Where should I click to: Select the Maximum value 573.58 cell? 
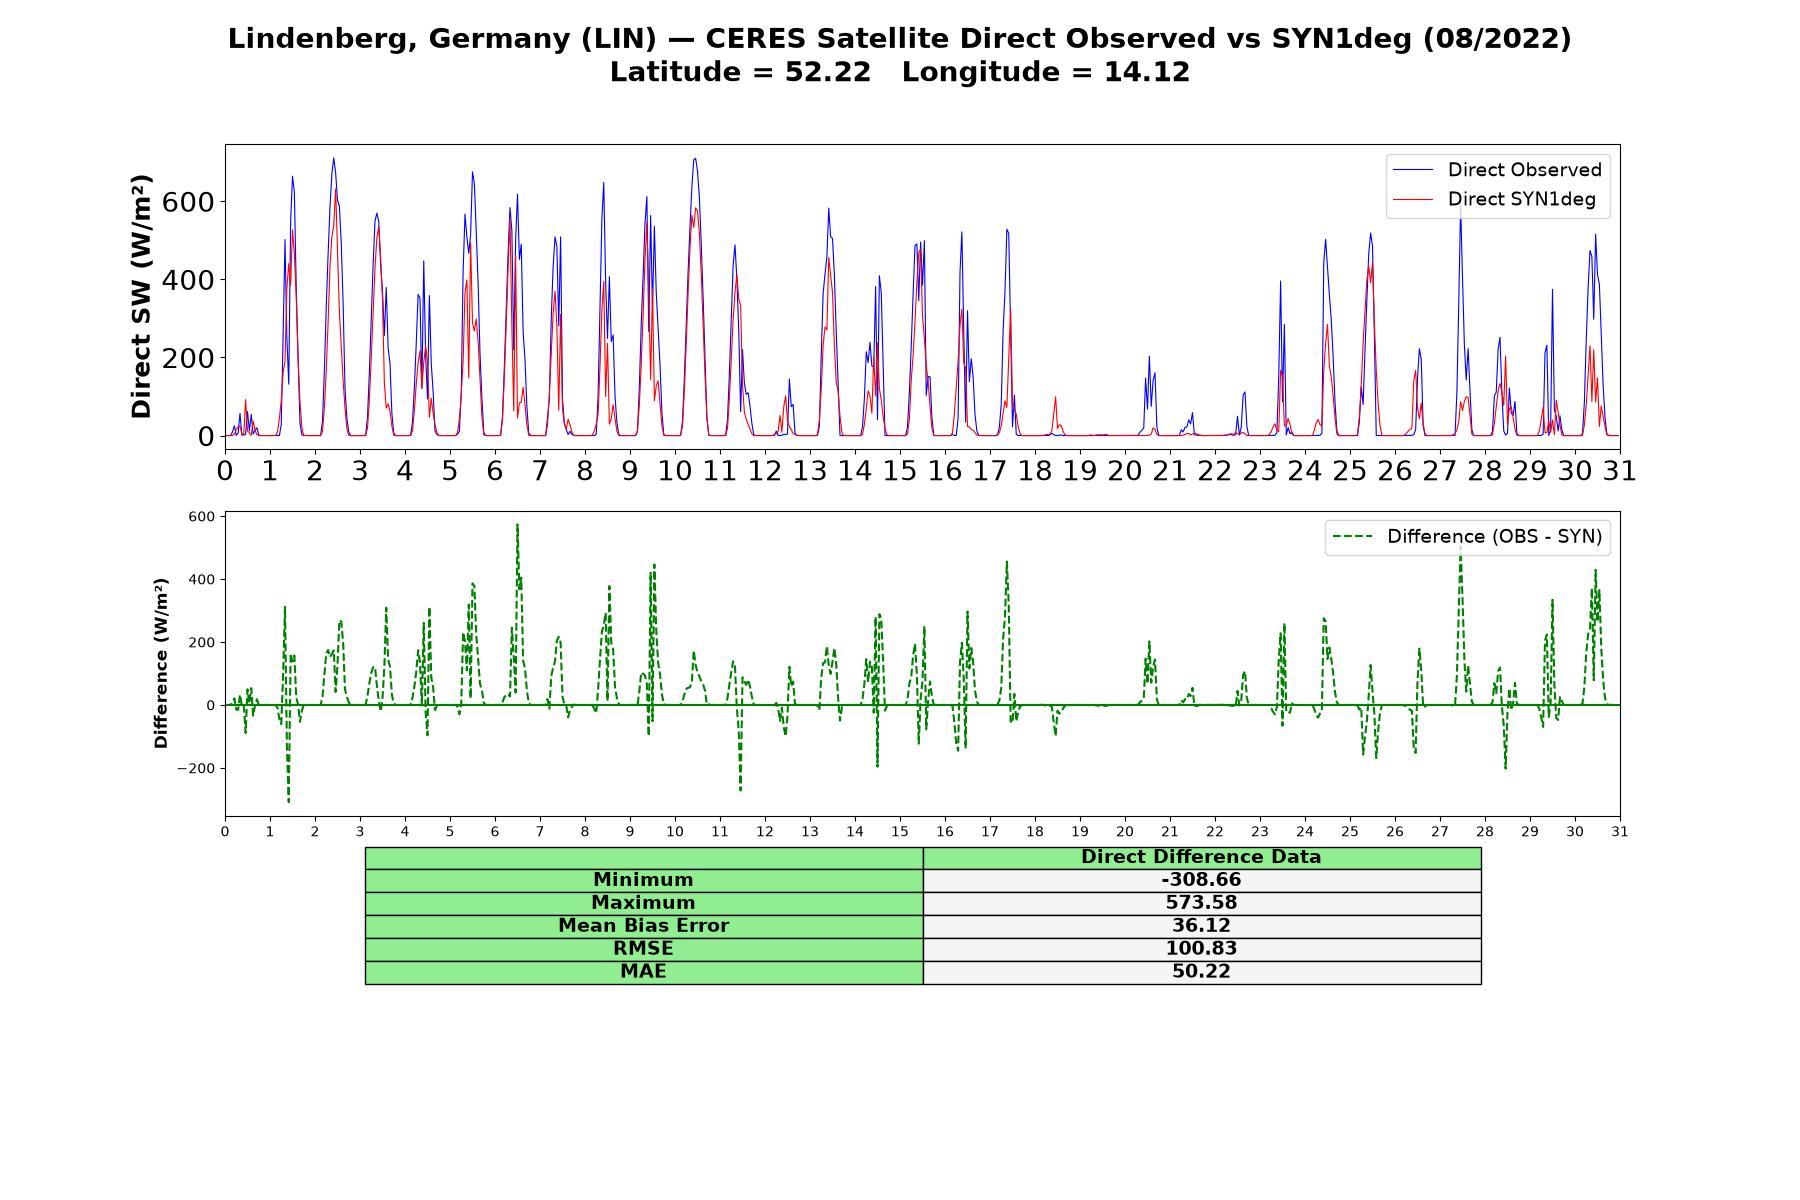pyautogui.click(x=1201, y=903)
